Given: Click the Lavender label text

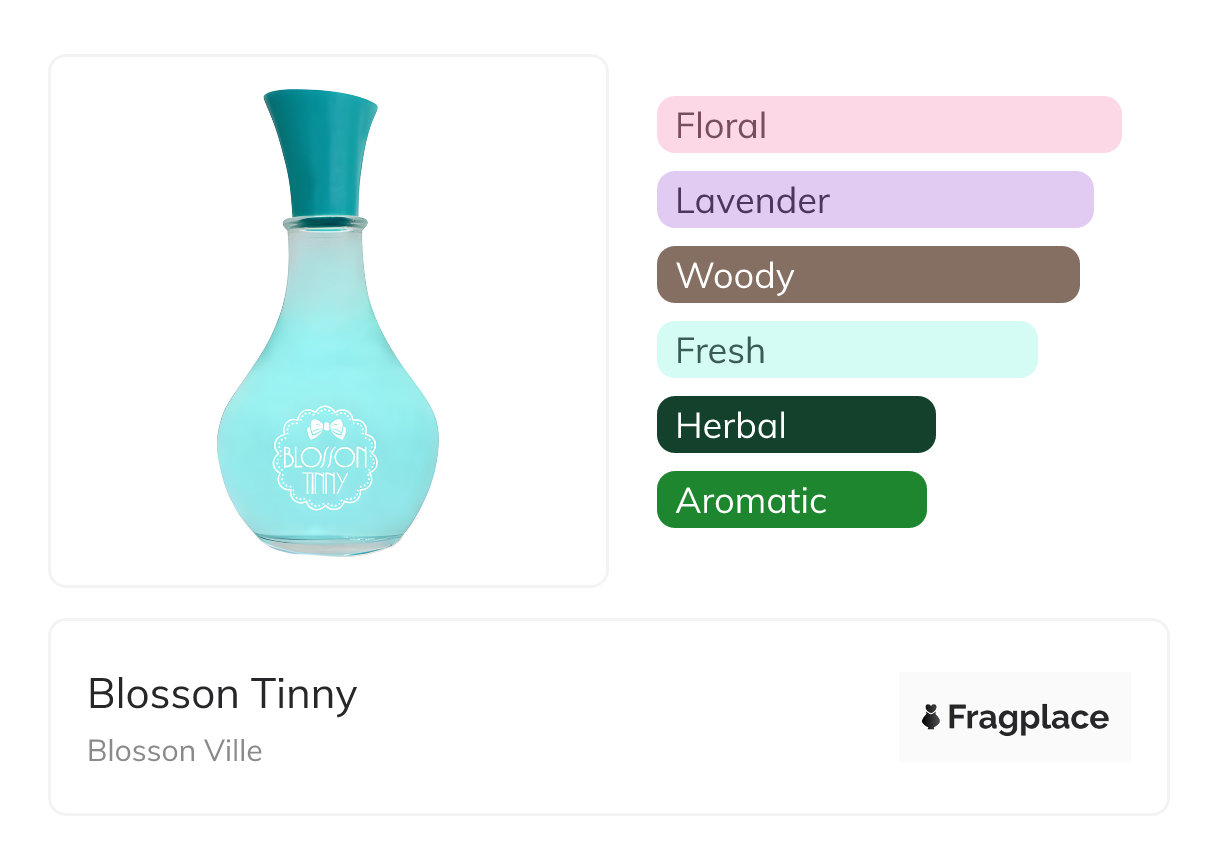Looking at the screenshot, I should coord(753,201).
